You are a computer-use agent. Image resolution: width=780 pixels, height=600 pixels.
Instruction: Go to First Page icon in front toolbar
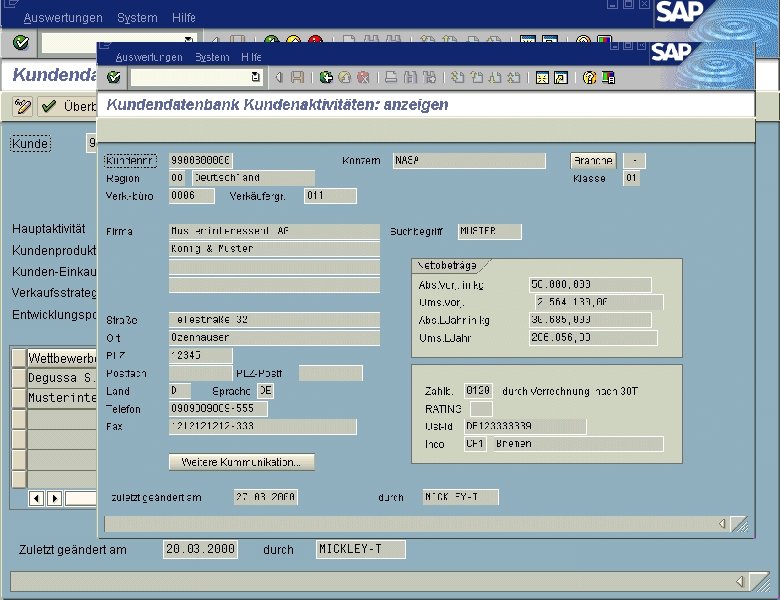click(x=458, y=77)
